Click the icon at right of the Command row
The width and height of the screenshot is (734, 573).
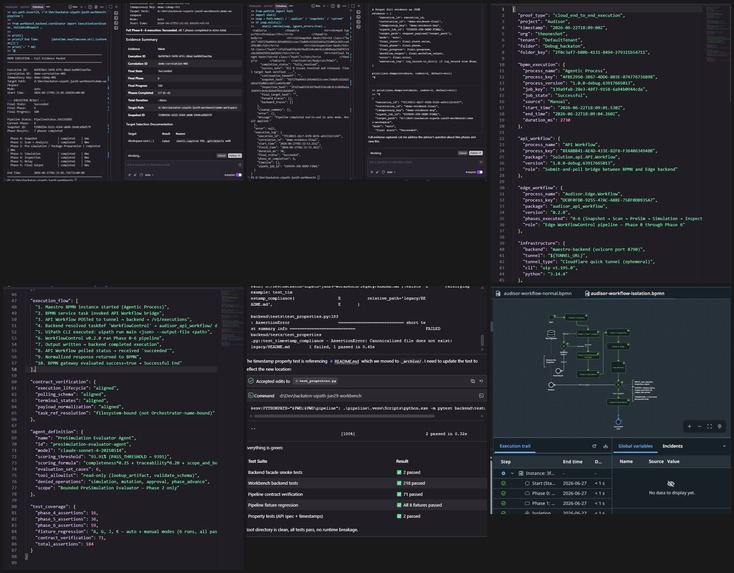(x=481, y=396)
